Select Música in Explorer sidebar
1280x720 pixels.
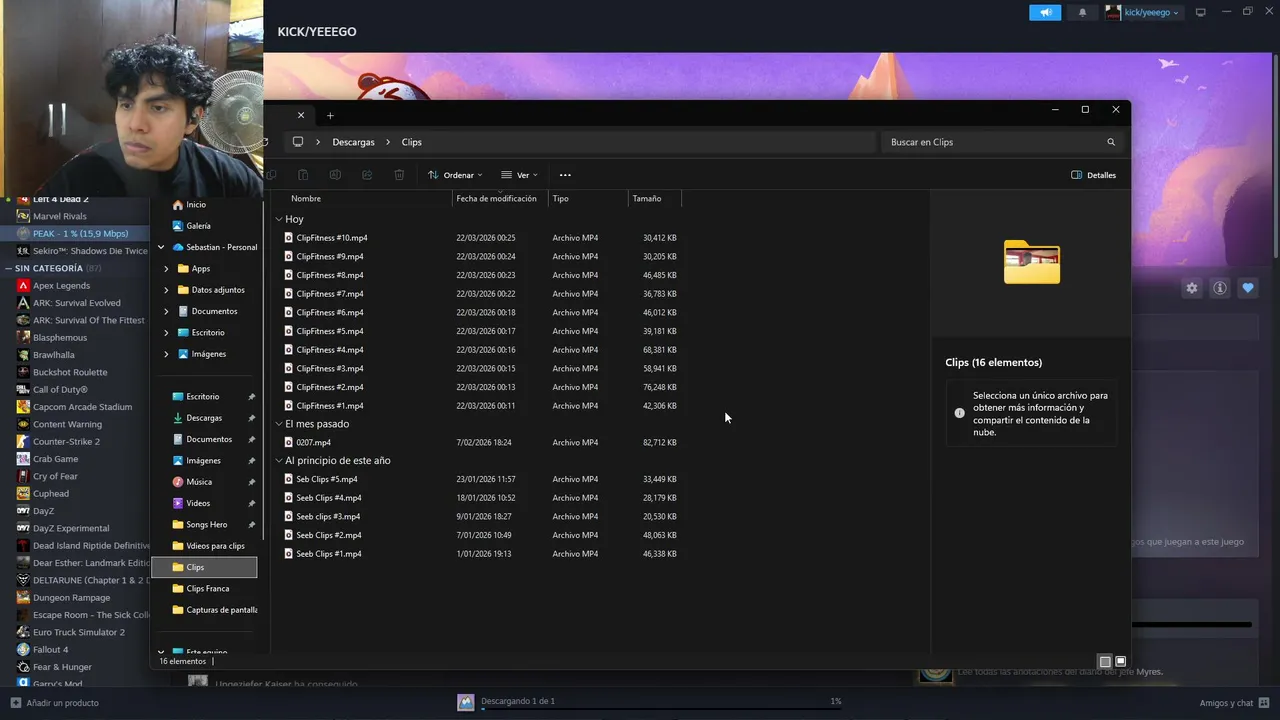click(x=199, y=482)
